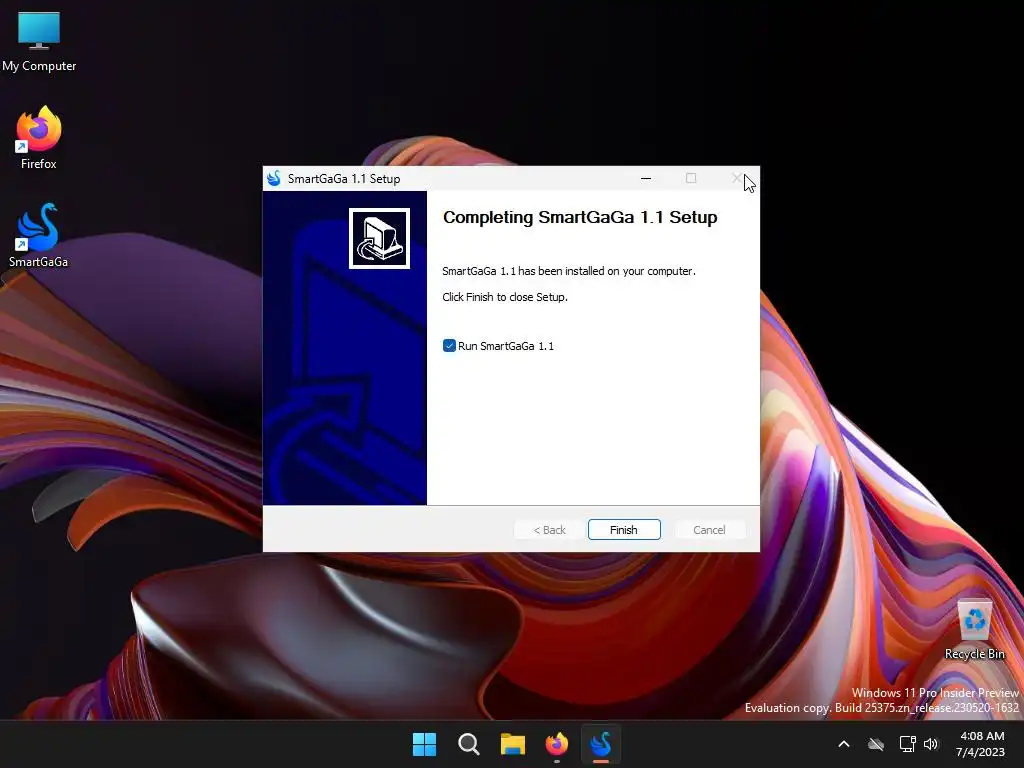Click the installer computer graphic in Setup
1024x768 pixels.
coord(379,238)
